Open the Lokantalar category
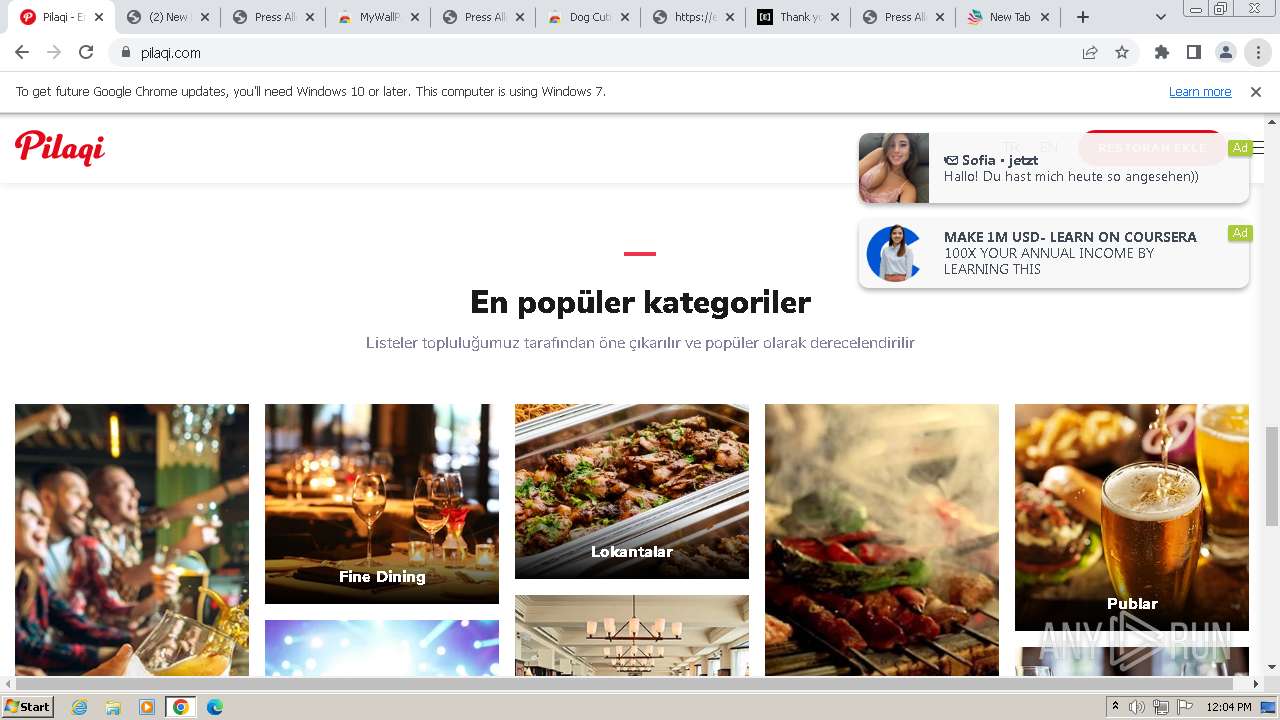Image resolution: width=1280 pixels, height=720 pixels. (632, 491)
